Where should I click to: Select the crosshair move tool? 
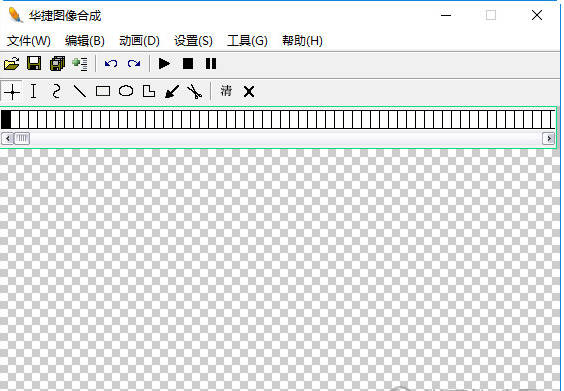pyautogui.click(x=12, y=91)
